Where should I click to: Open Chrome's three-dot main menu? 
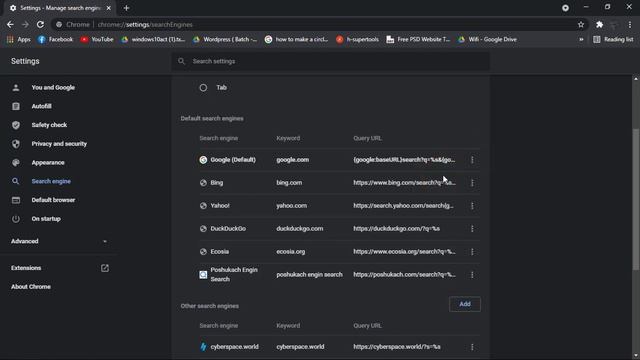[630, 24]
